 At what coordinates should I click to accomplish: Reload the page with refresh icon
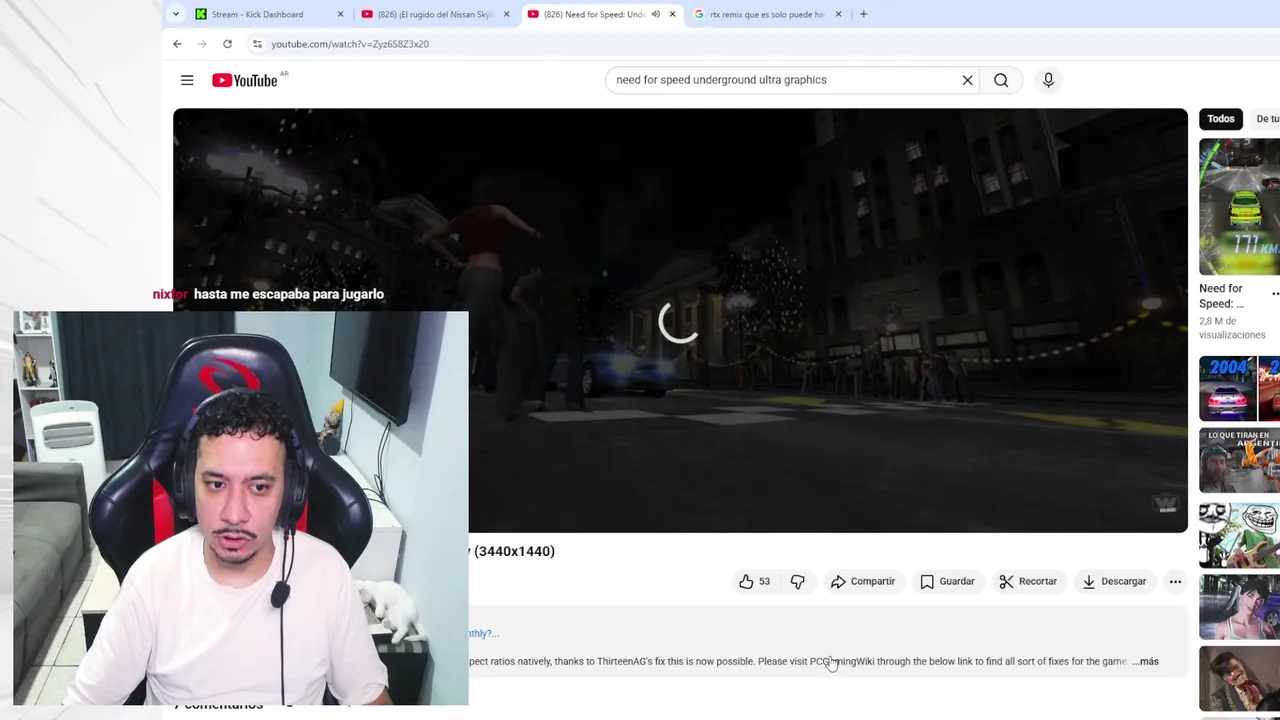pos(227,44)
